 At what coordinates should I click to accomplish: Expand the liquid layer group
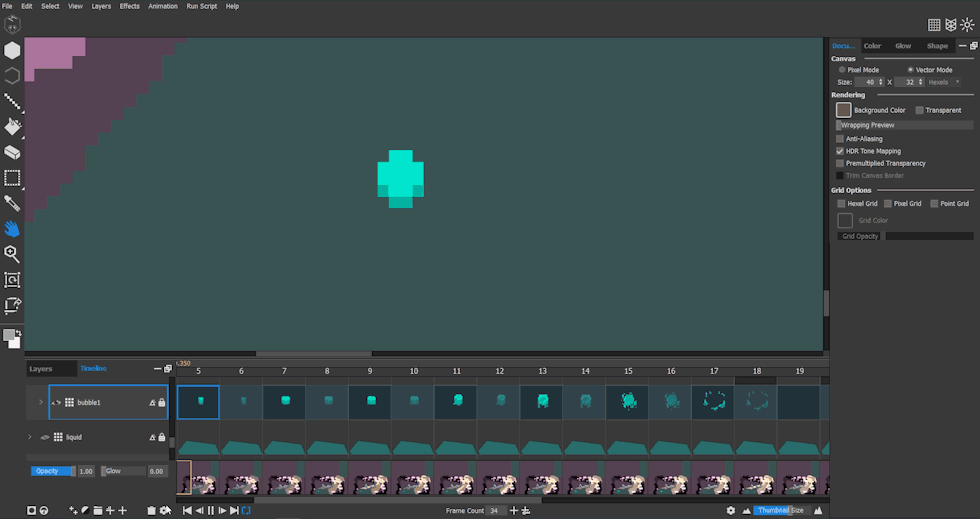[30, 437]
